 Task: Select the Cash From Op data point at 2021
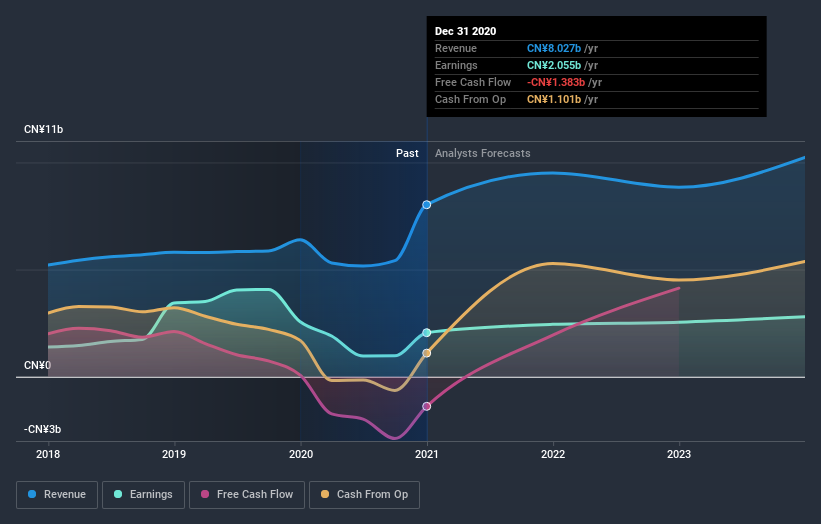click(427, 353)
